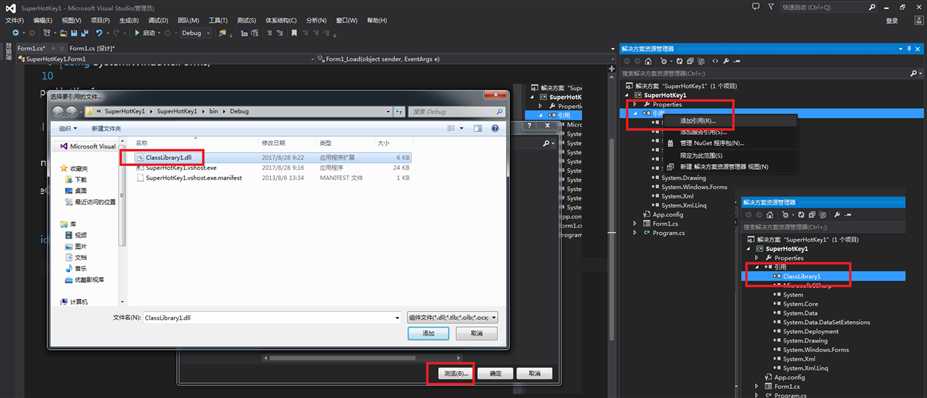The image size is (927, 398).
Task: Expand Properties node in upper Solution Explorer
Action: pyautogui.click(x=636, y=104)
